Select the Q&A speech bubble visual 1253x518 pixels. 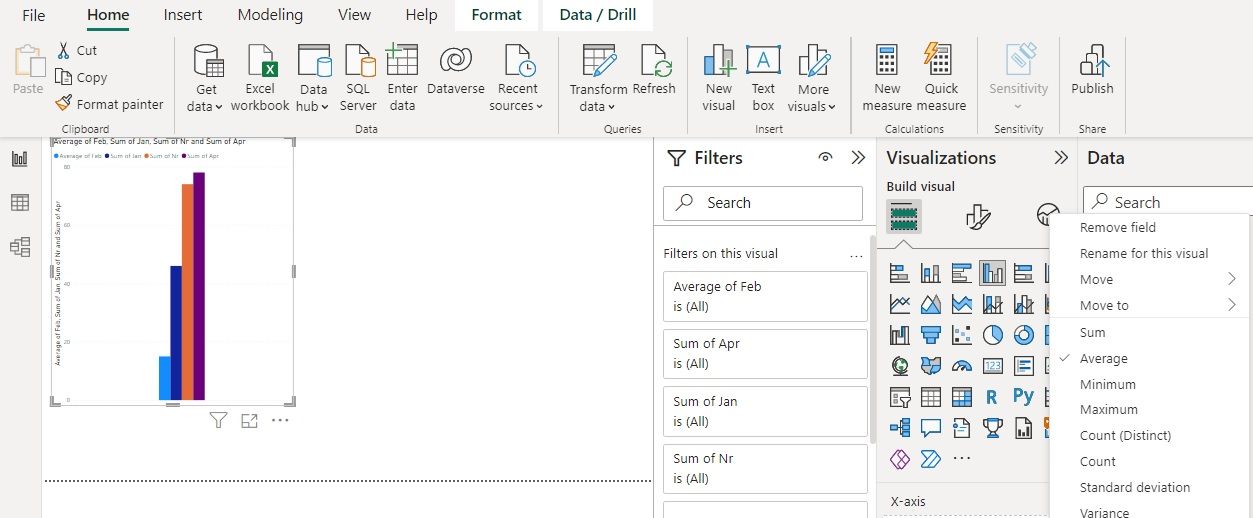(x=931, y=428)
